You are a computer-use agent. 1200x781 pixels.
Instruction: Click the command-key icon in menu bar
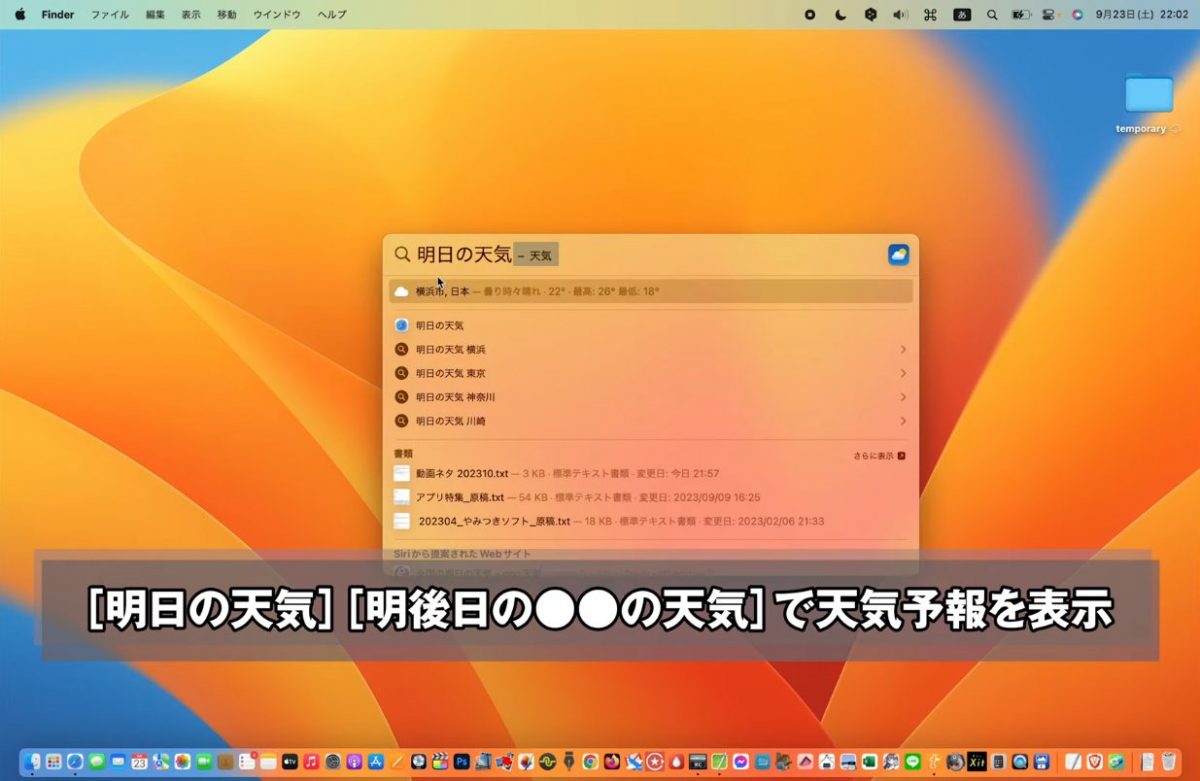pos(930,15)
